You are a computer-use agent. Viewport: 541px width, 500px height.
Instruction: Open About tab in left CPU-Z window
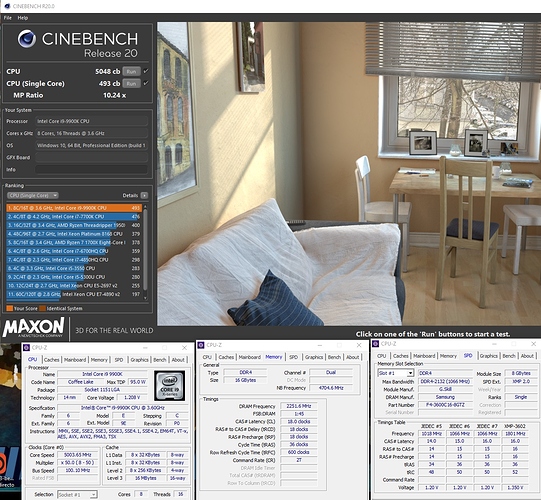pyautogui.click(x=178, y=360)
